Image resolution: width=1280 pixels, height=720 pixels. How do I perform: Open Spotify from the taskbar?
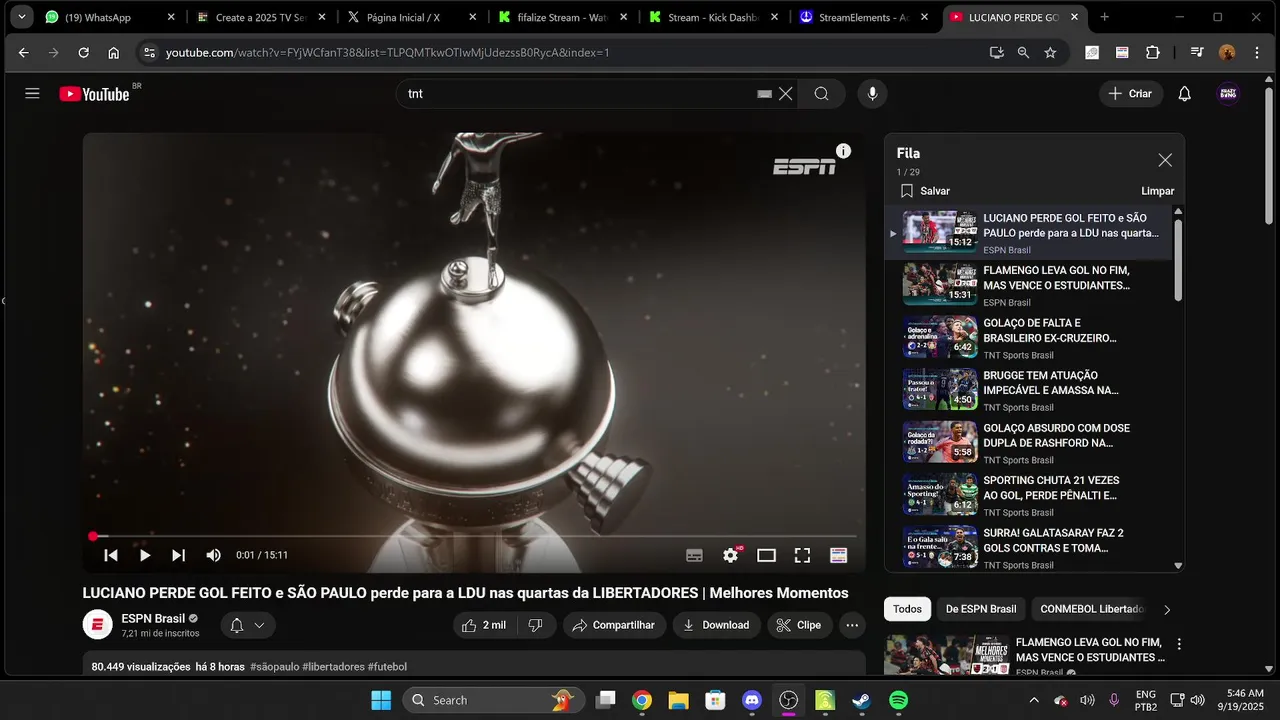[898, 700]
